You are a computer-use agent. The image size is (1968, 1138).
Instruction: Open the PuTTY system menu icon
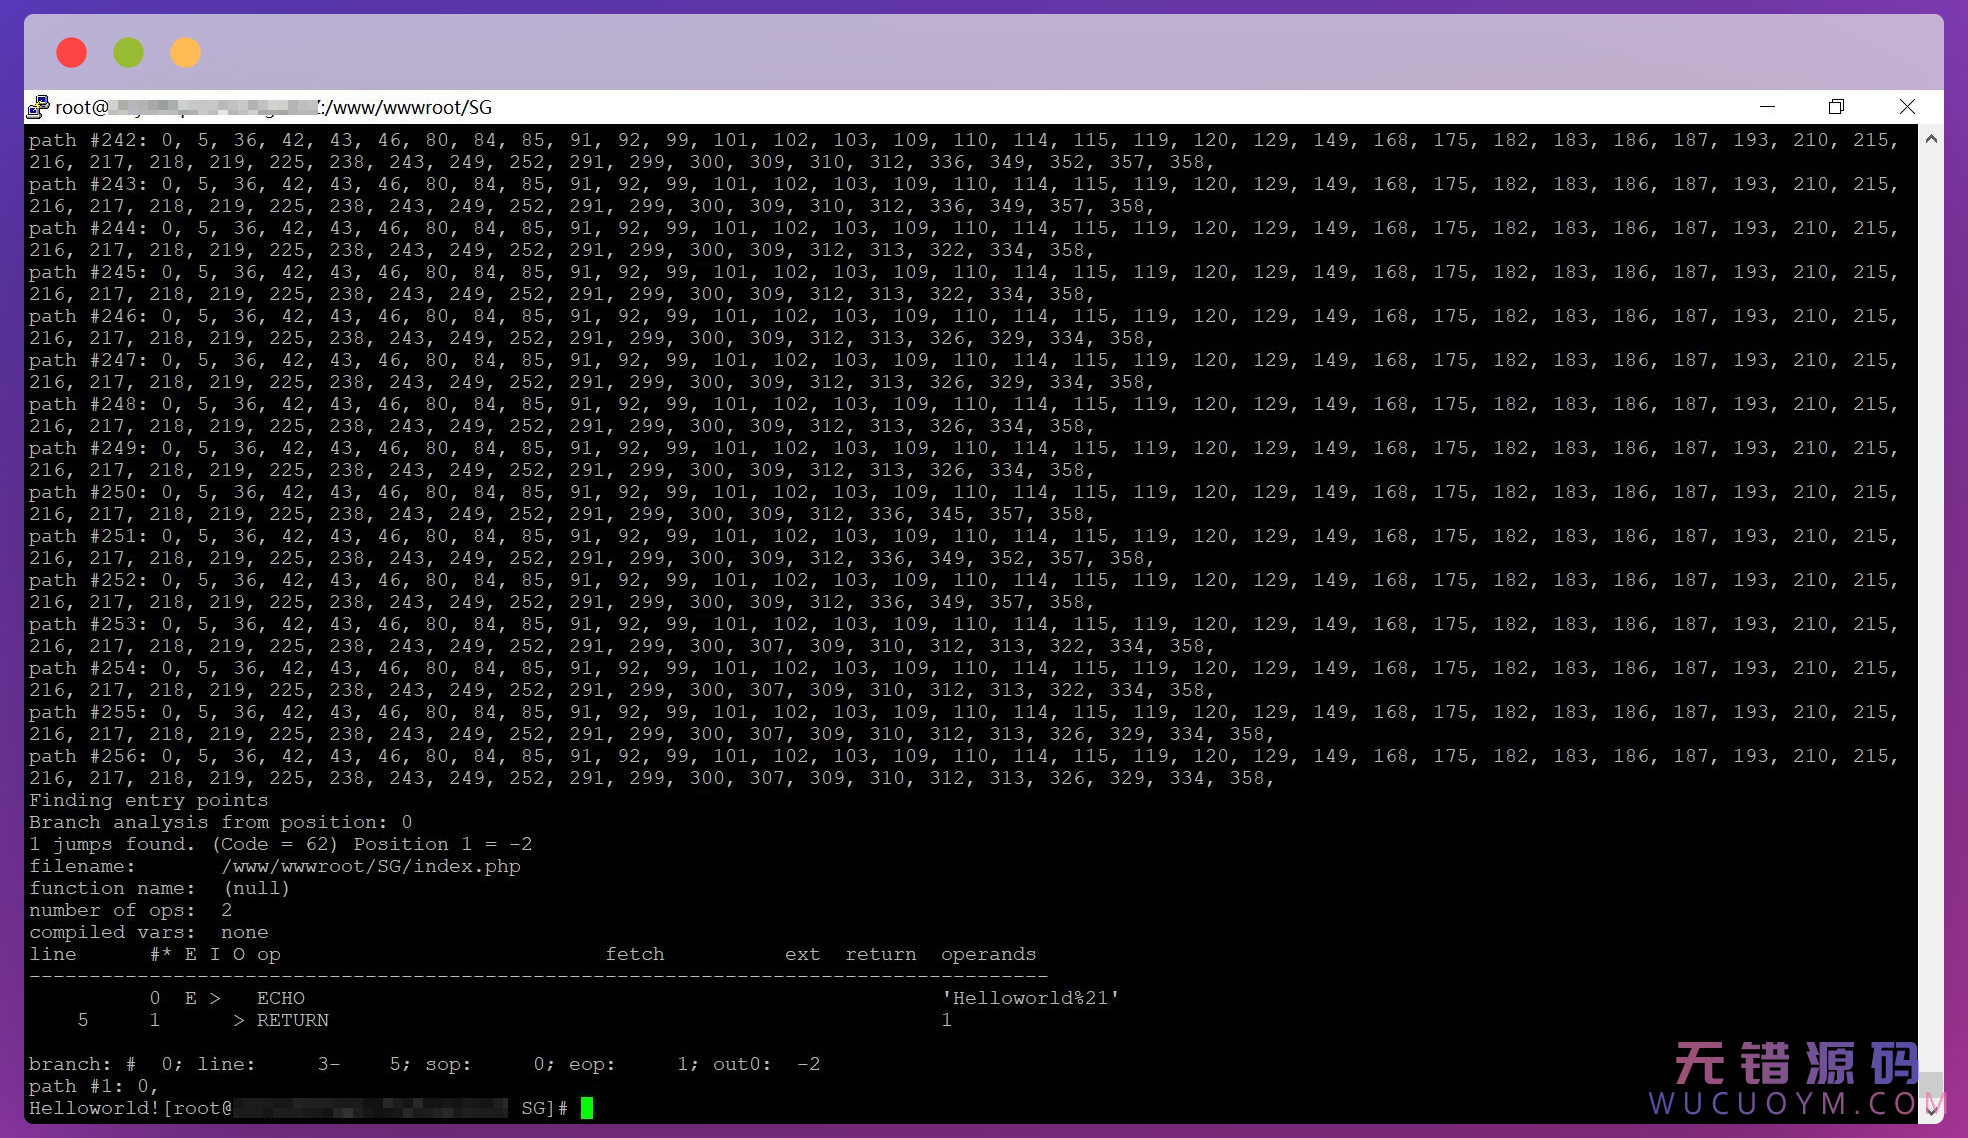tap(38, 106)
